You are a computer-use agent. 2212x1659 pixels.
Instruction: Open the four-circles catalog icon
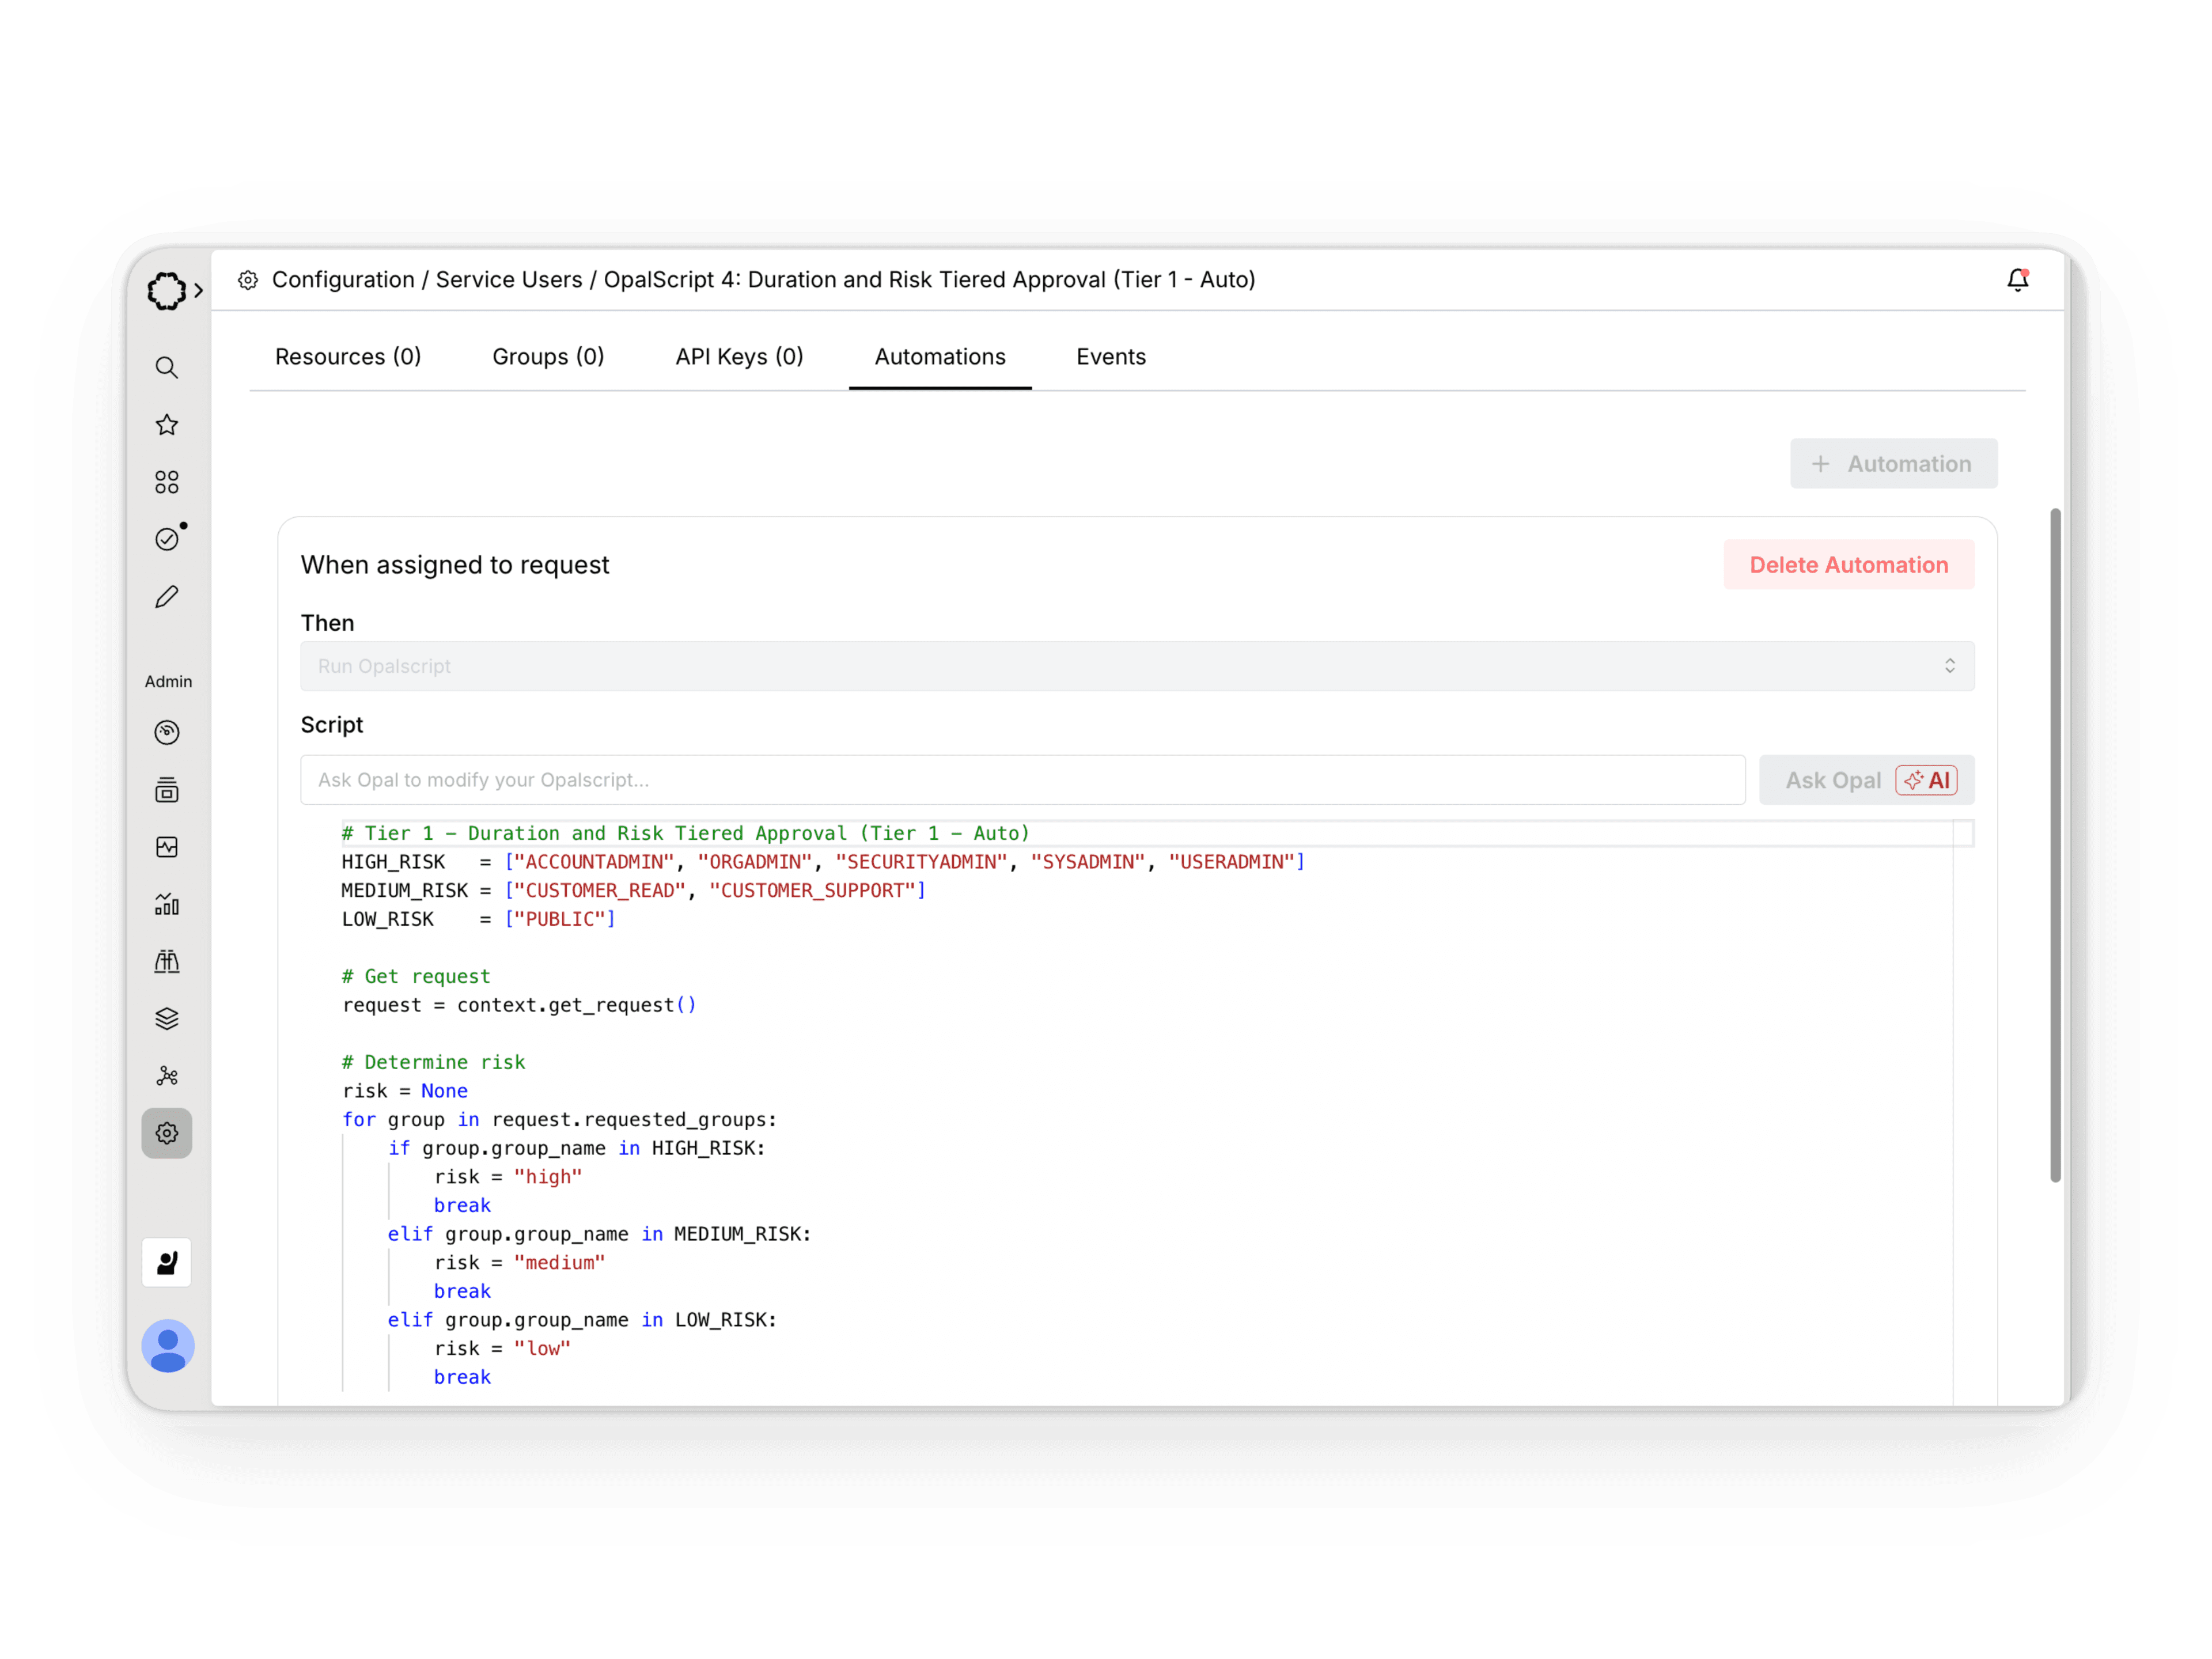[x=167, y=482]
